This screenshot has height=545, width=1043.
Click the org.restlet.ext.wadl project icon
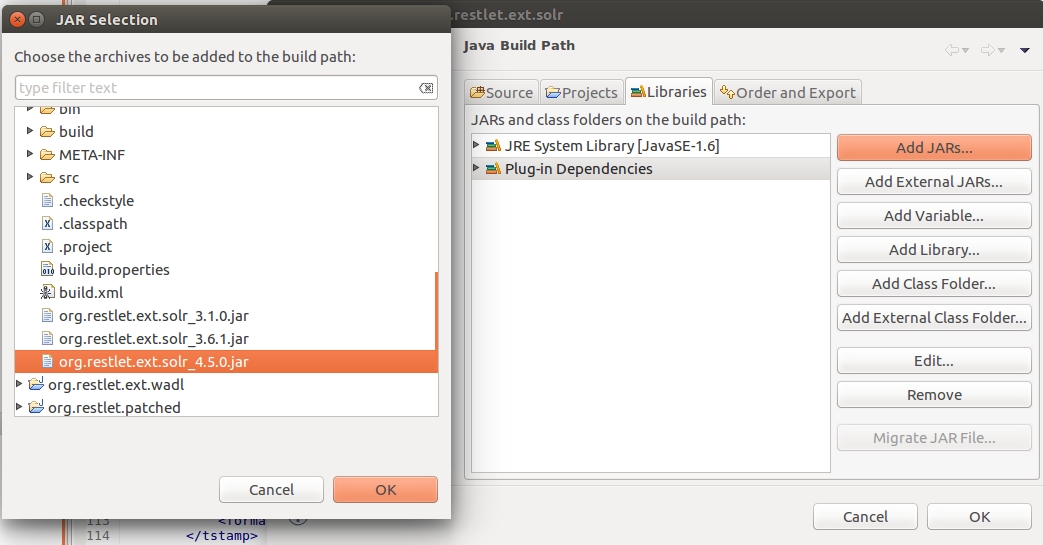37,384
